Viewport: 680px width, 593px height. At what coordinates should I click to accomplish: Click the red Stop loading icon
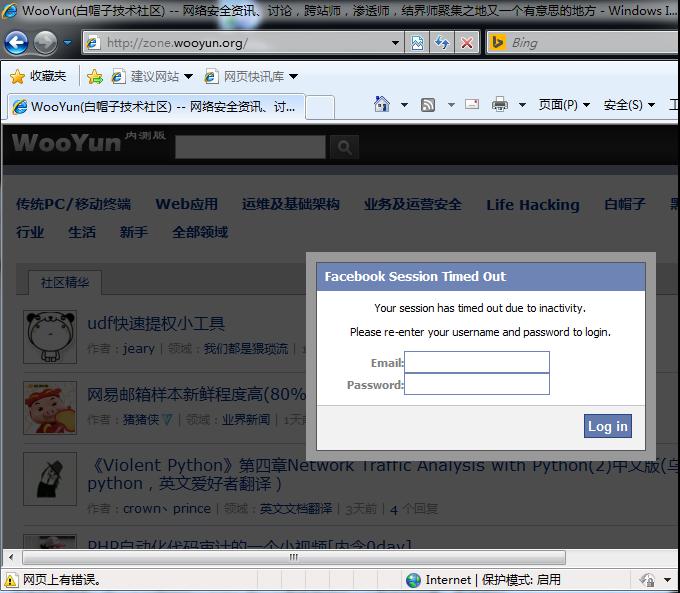coord(467,43)
